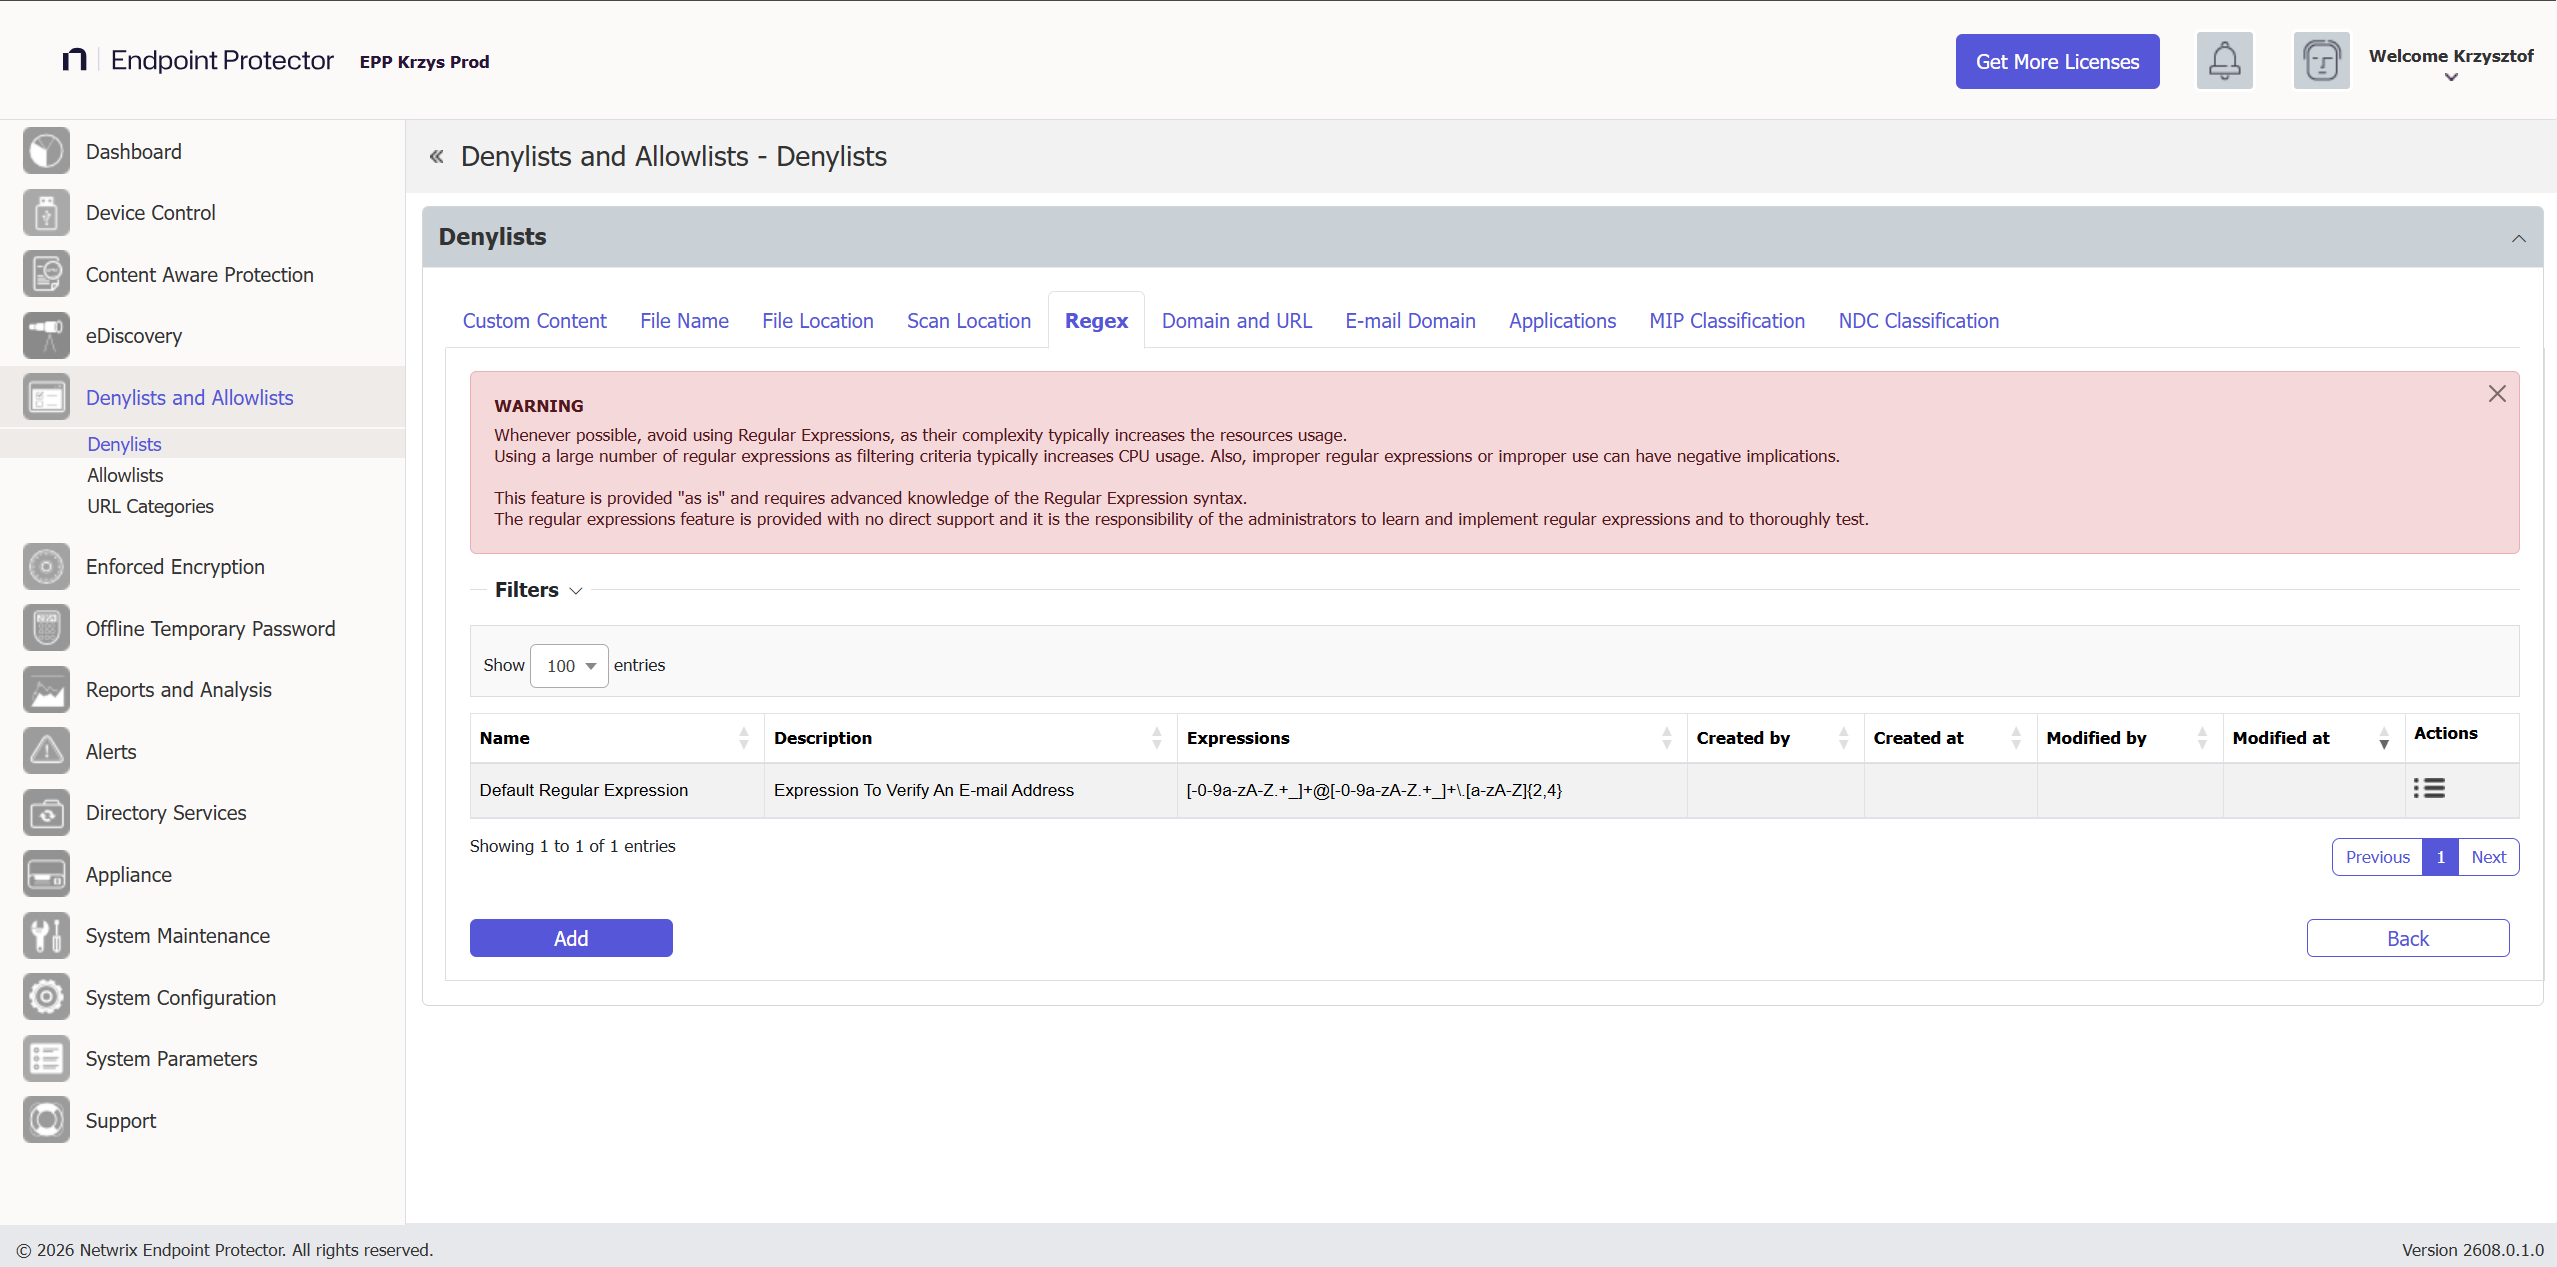This screenshot has height=1267, width=2557.
Task: Dismiss the regex warning banner
Action: coord(2497,394)
